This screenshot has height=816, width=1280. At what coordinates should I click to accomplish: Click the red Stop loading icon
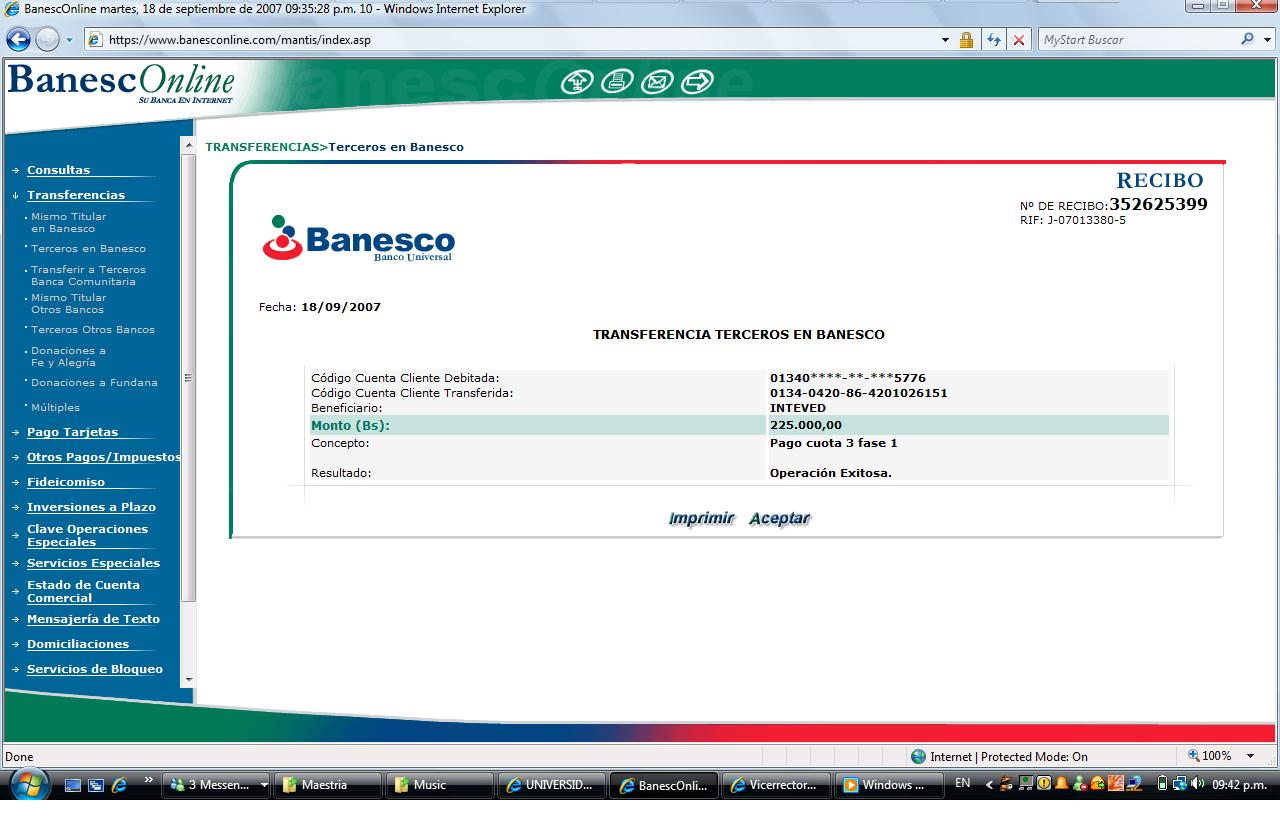(x=1018, y=40)
